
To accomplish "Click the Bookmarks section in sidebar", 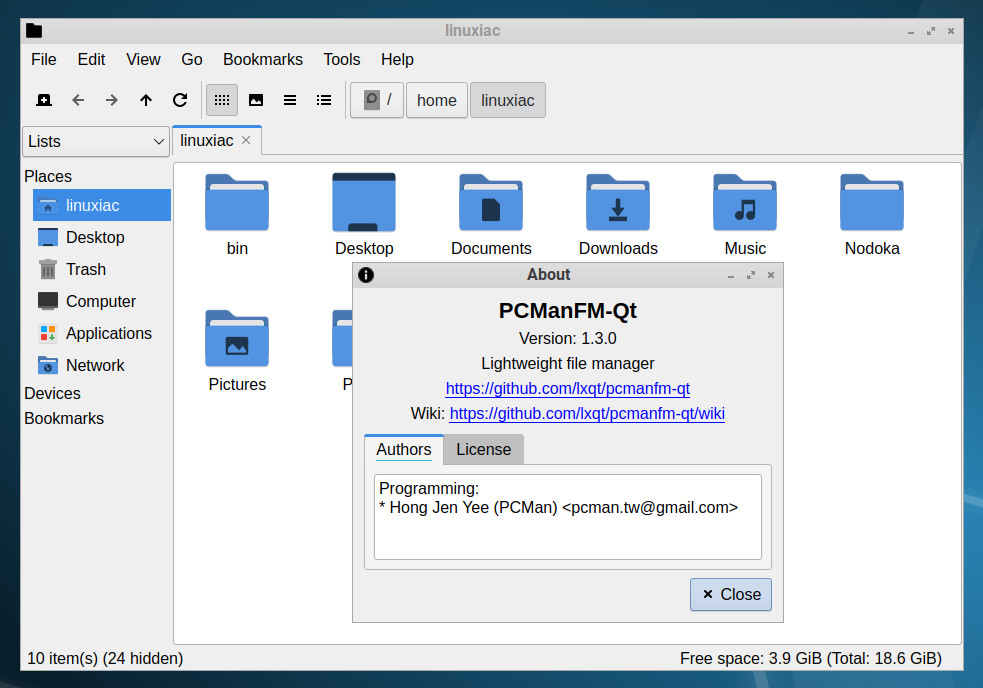I will 64,418.
